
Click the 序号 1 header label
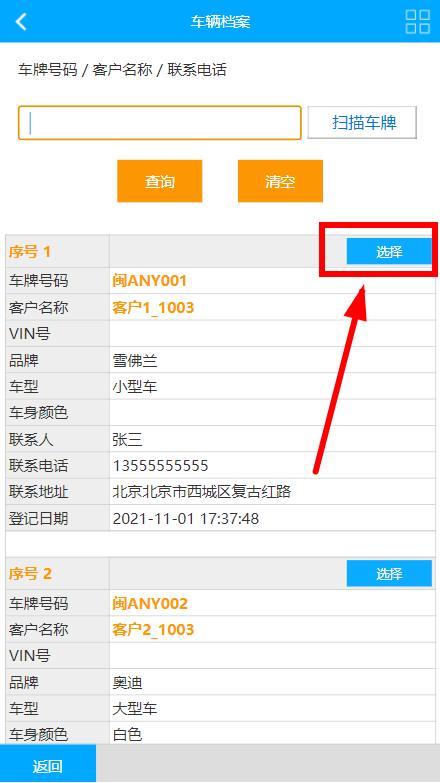coord(29,252)
